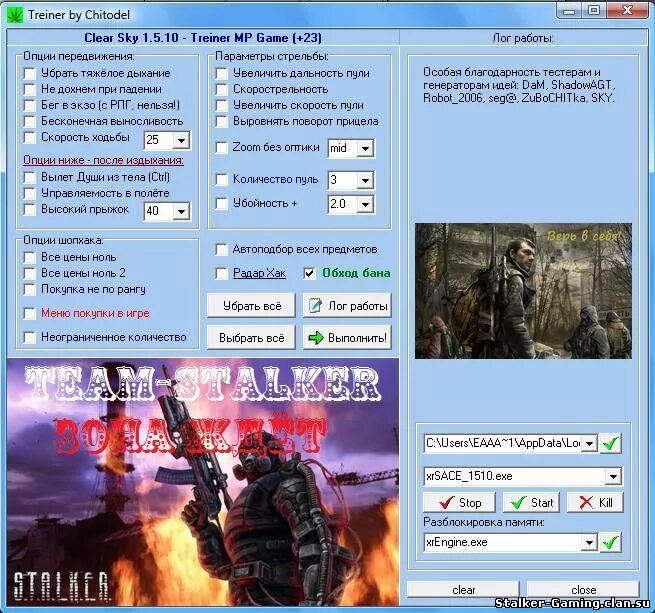This screenshot has width=655, height=613.
Task: Click the Stop button
Action: click(x=459, y=502)
